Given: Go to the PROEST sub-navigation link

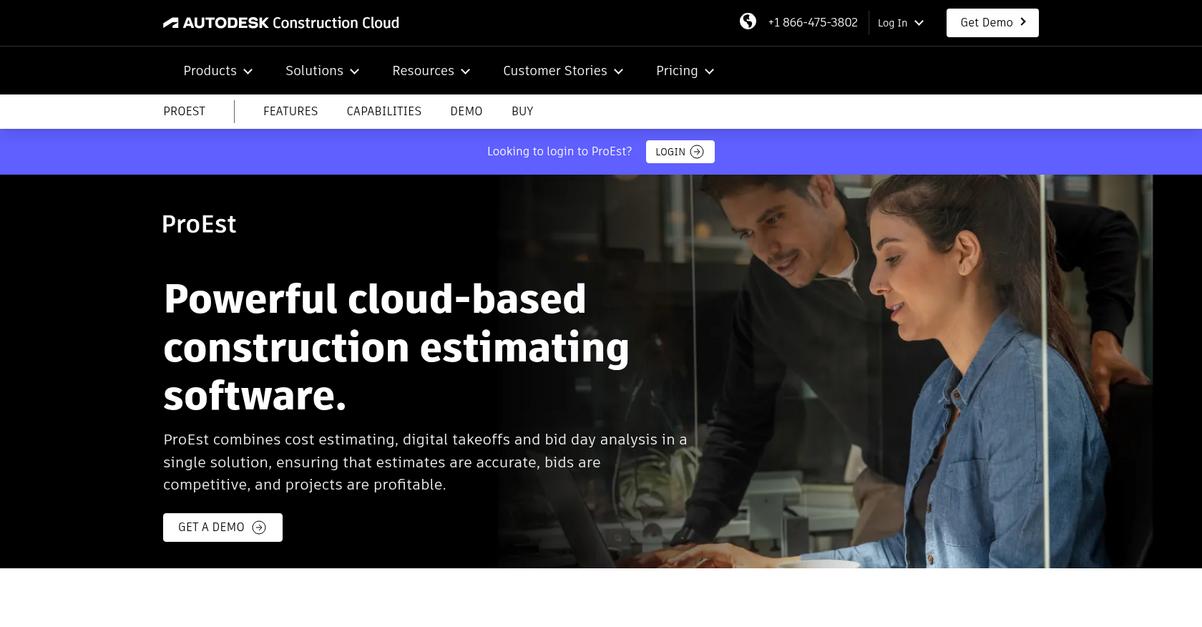Looking at the screenshot, I should [184, 111].
